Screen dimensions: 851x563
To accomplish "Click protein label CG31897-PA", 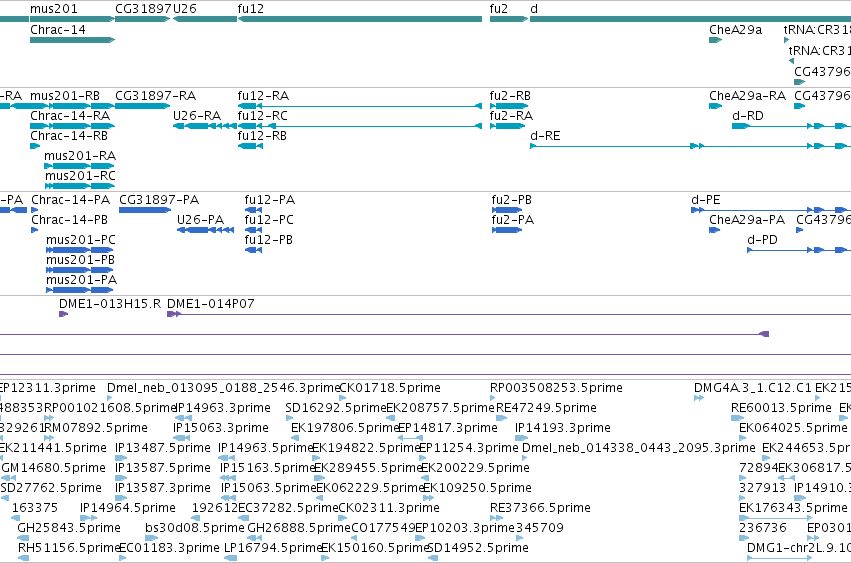I will point(159,200).
